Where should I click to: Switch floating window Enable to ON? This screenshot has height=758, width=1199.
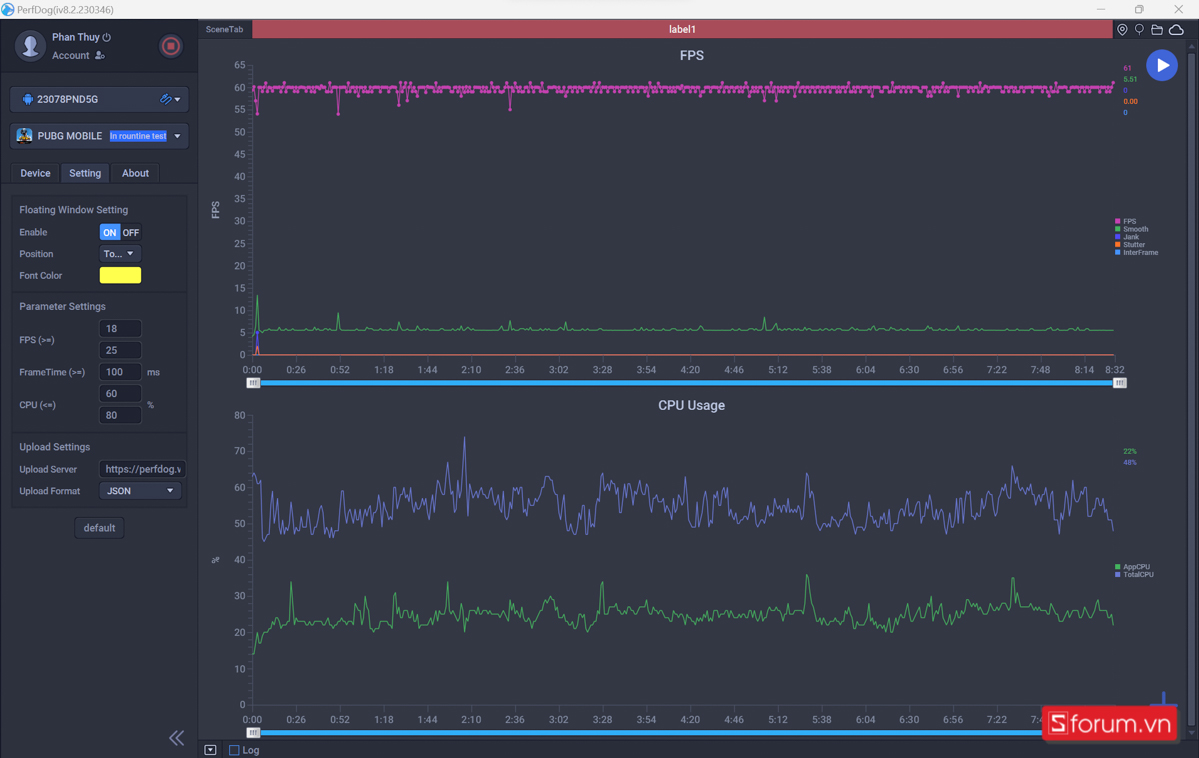pyautogui.click(x=109, y=233)
